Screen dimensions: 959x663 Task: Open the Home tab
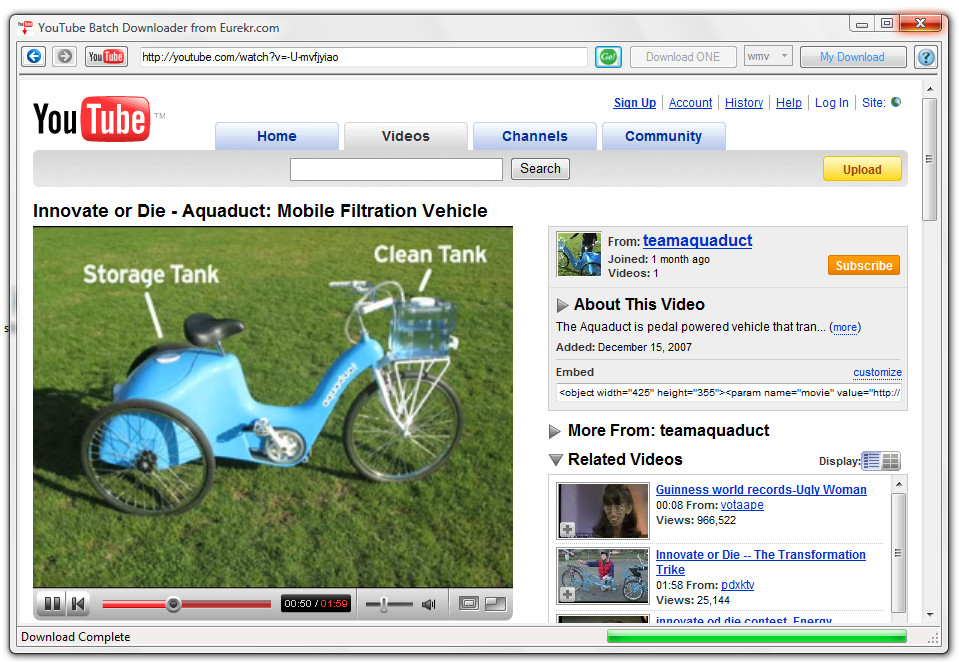(x=276, y=136)
